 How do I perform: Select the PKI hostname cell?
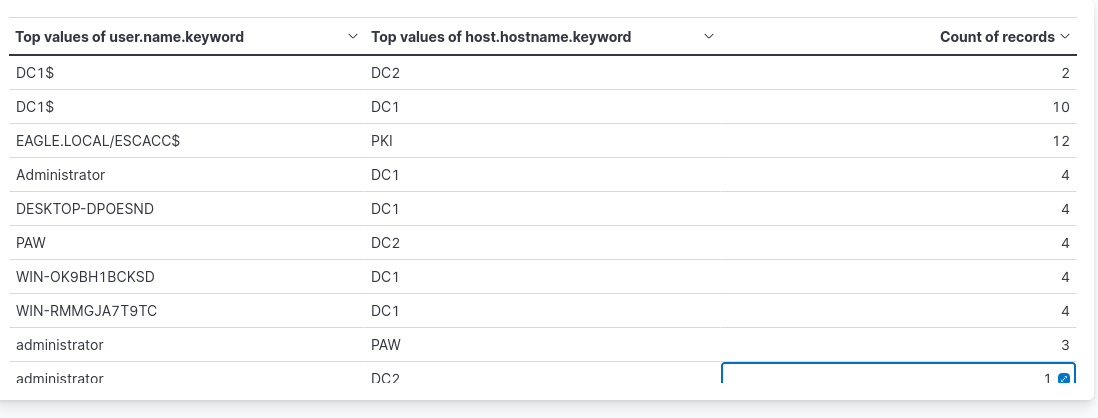(382, 141)
